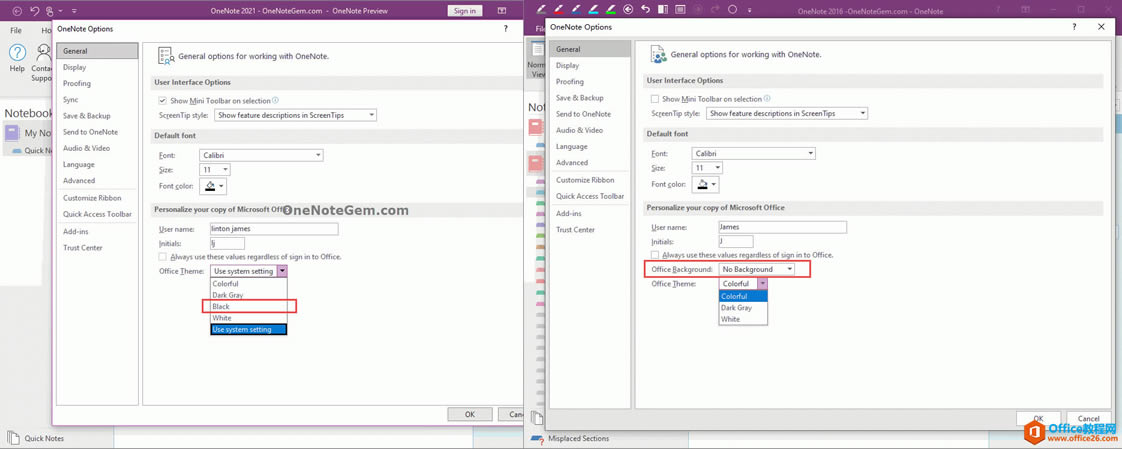Choose Black theme in left Office Theme list
1122x449 pixels.
249,306
